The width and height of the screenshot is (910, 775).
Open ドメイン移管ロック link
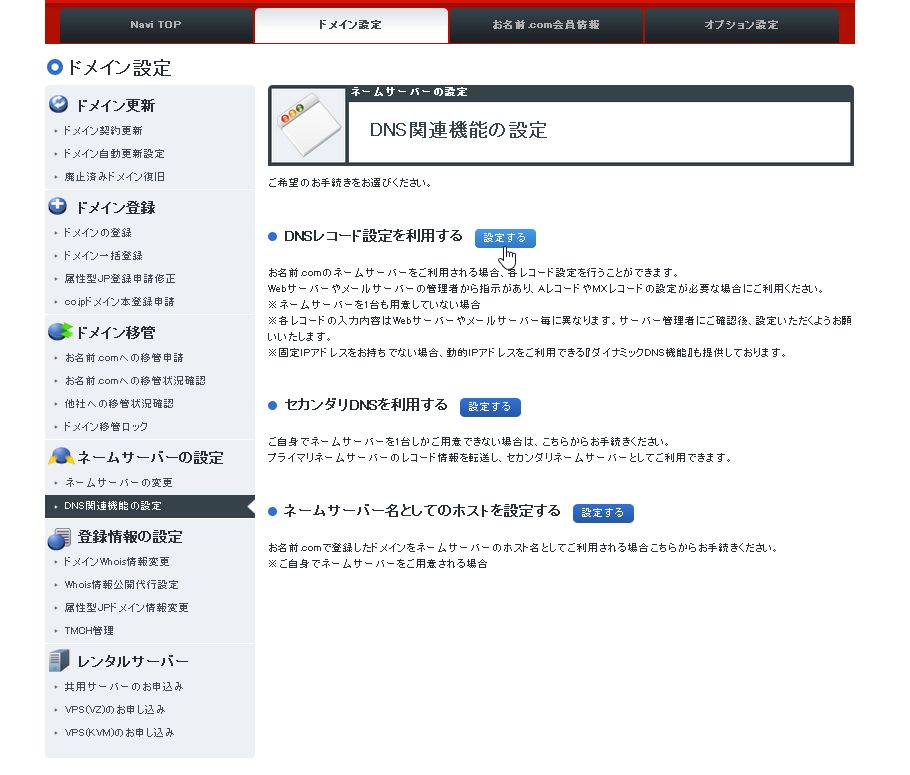click(x=105, y=427)
